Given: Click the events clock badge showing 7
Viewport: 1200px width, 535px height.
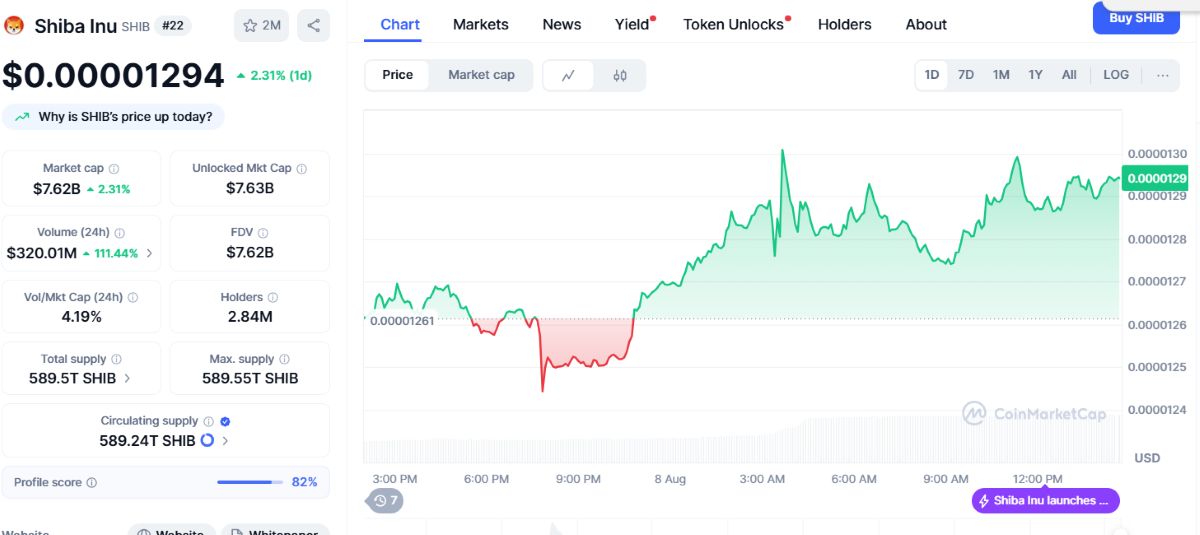Looking at the screenshot, I should pos(386,500).
